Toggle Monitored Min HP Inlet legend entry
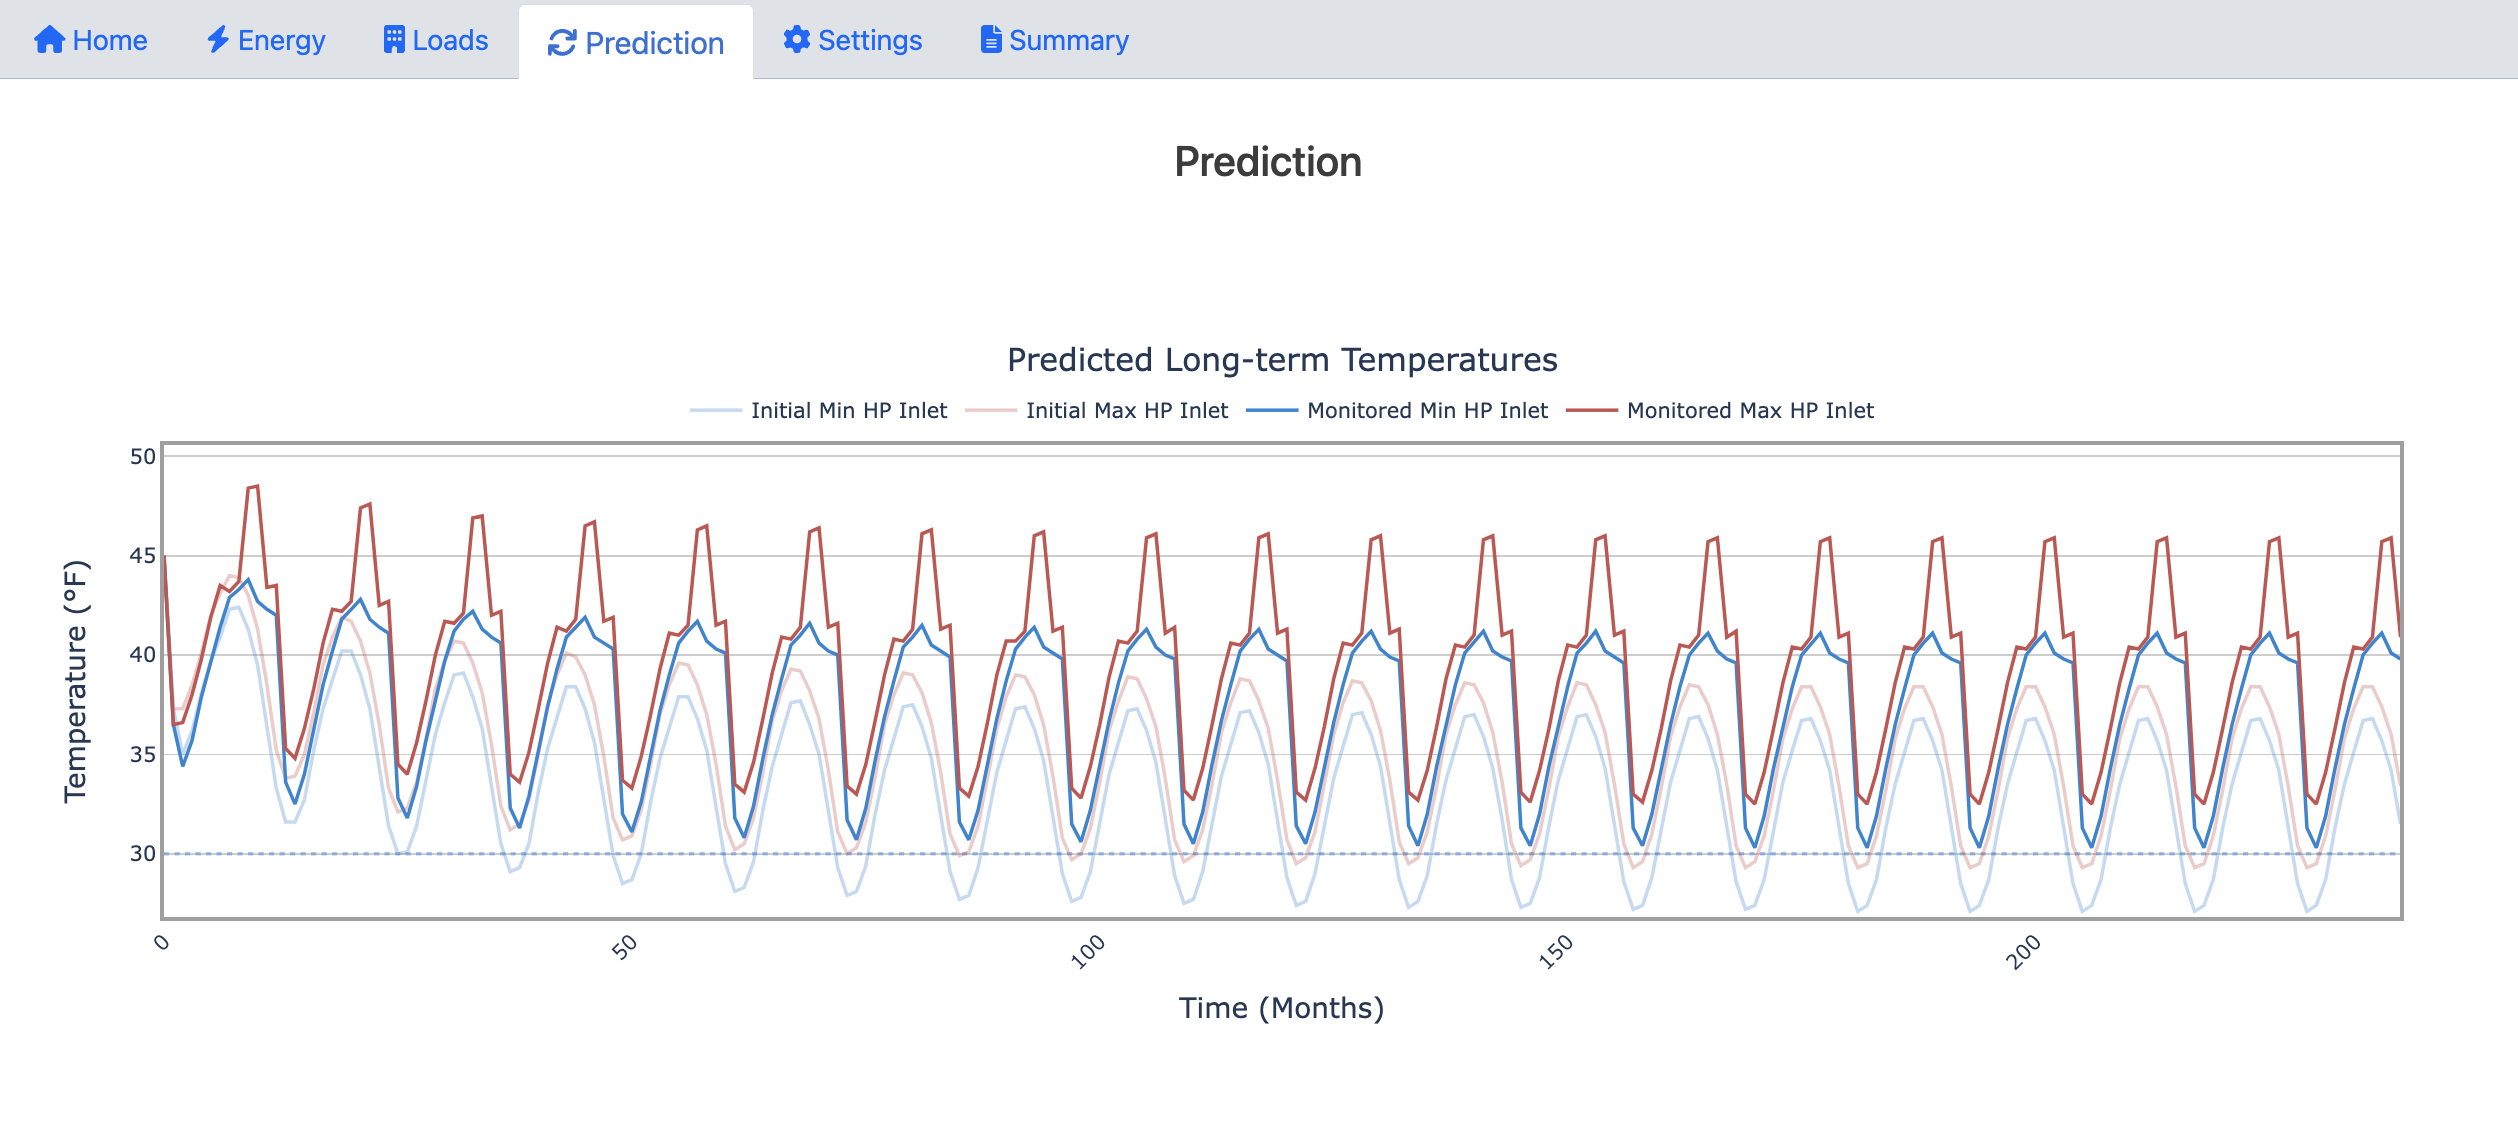Screen dimensions: 2518x1127 pyautogui.click(x=1427, y=411)
